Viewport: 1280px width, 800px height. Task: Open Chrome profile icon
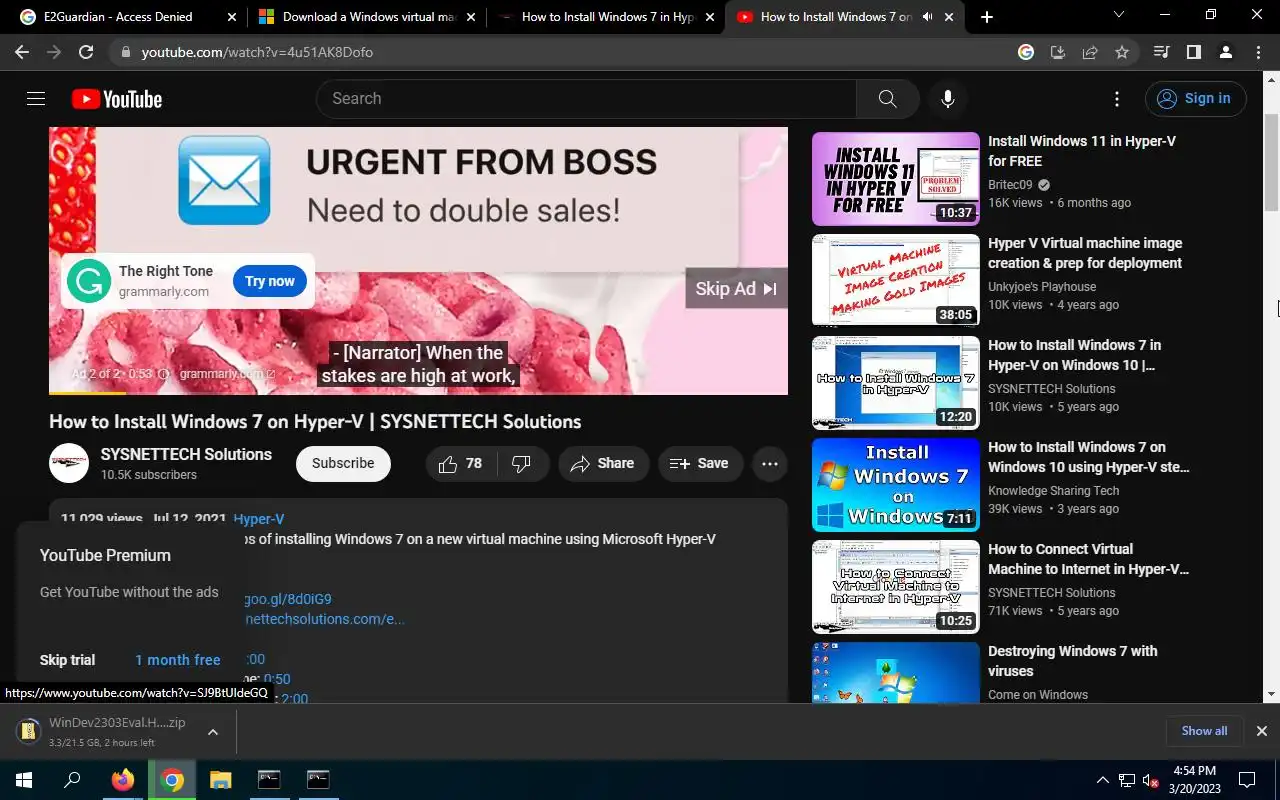pos(1225,52)
